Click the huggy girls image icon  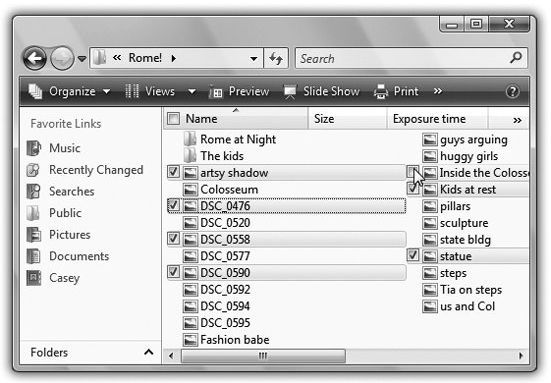click(x=429, y=156)
